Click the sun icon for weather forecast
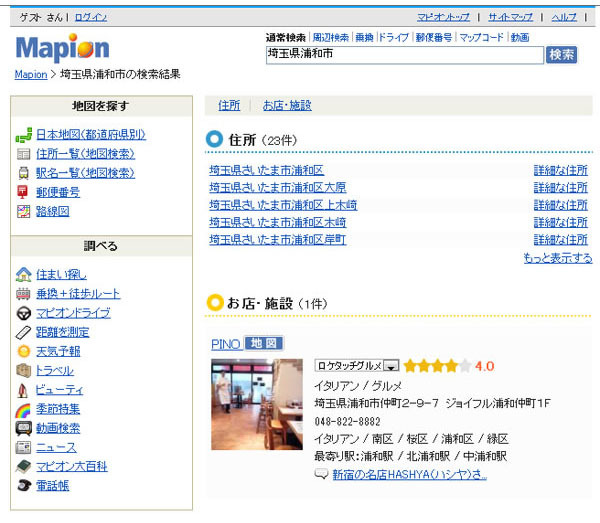Viewport: 600px width, 523px height. [x=24, y=352]
